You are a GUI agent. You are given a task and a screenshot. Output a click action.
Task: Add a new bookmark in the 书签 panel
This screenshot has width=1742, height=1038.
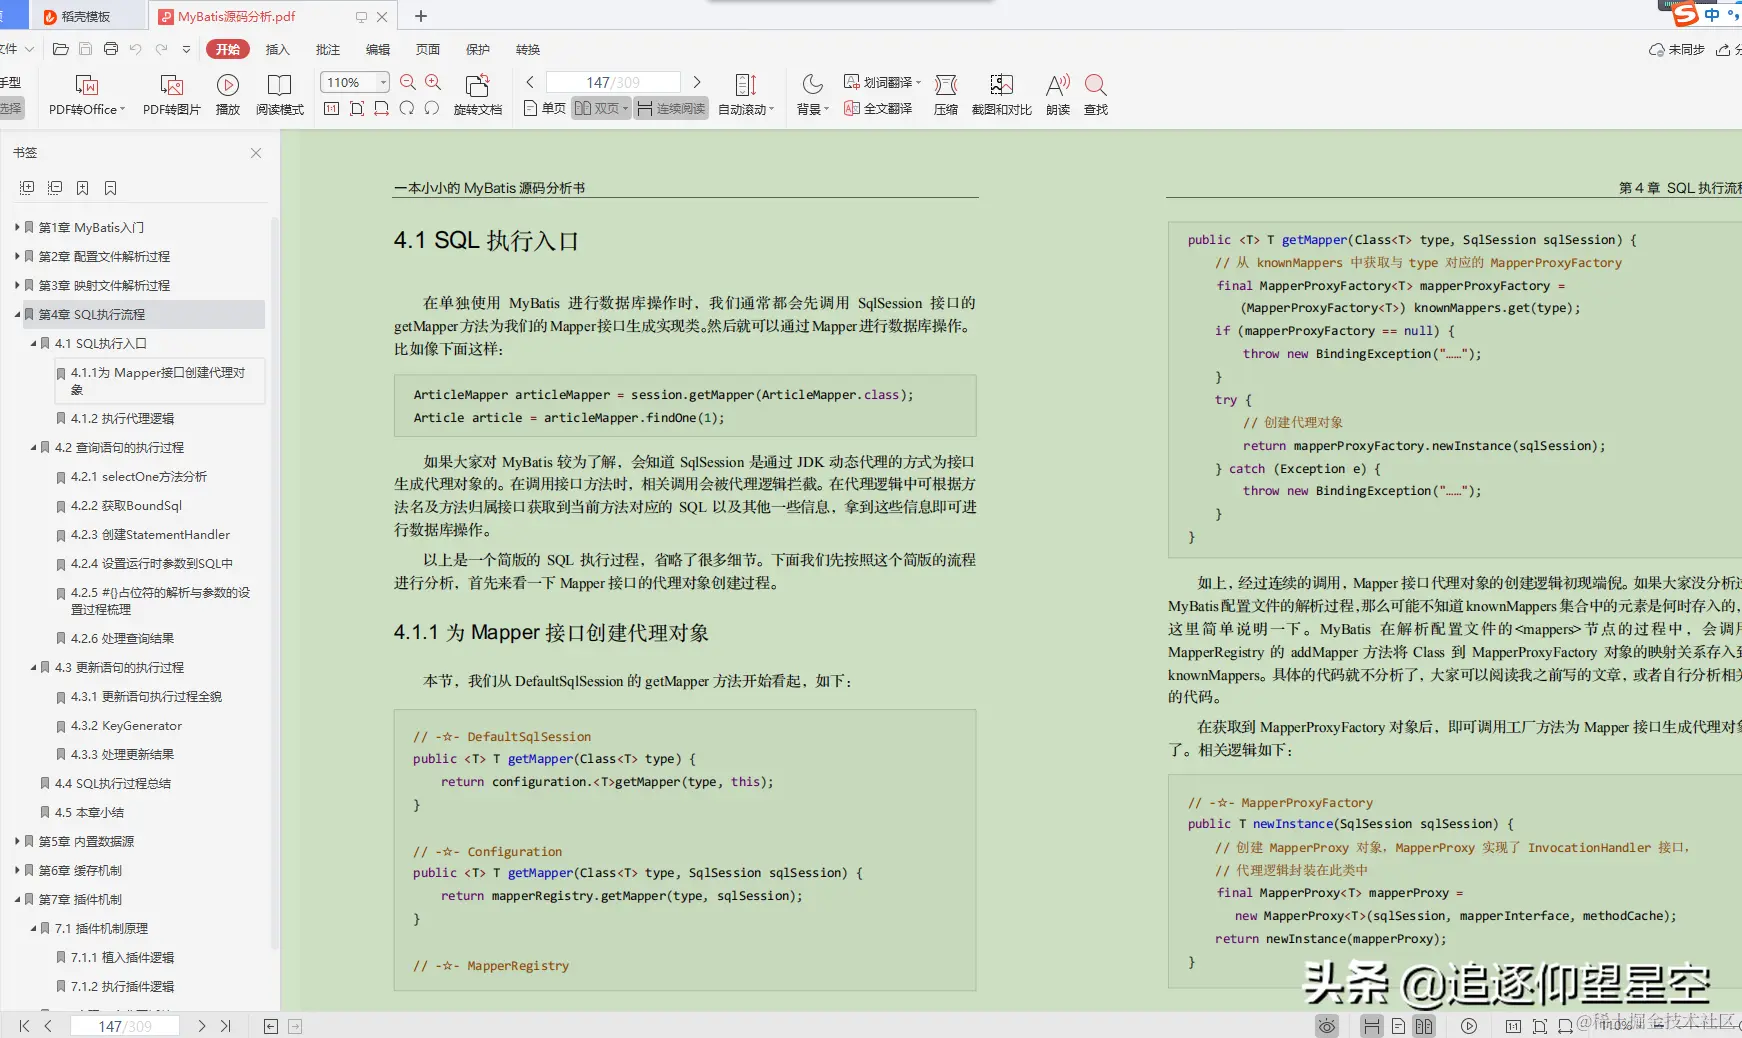click(83, 188)
